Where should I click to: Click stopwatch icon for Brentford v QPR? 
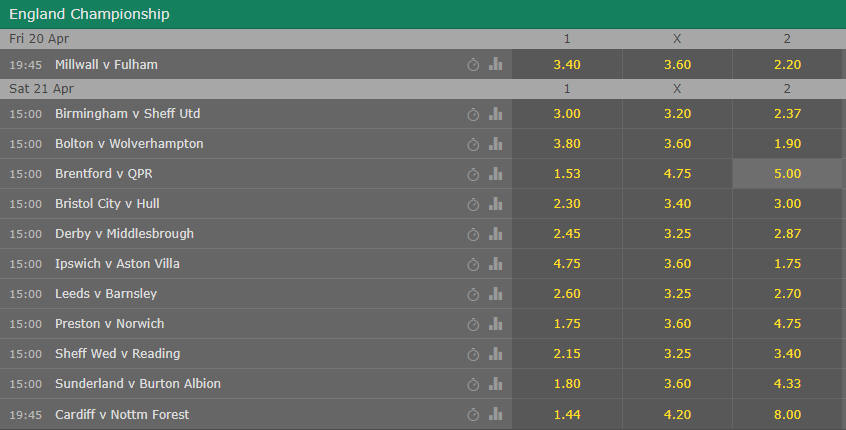click(x=473, y=174)
